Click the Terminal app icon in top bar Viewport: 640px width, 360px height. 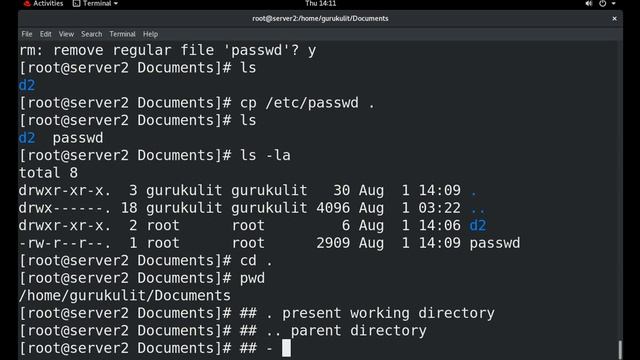point(76,4)
